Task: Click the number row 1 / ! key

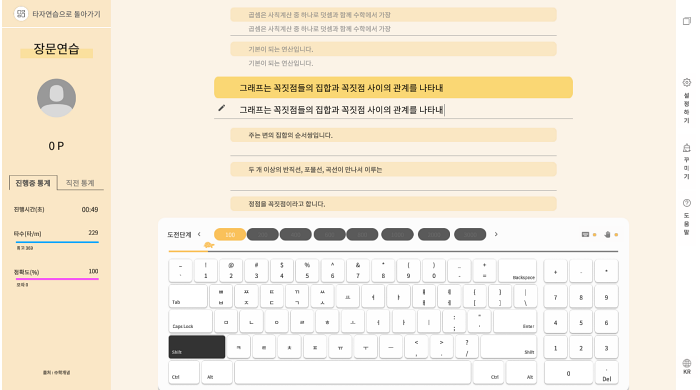Action: click(x=206, y=271)
